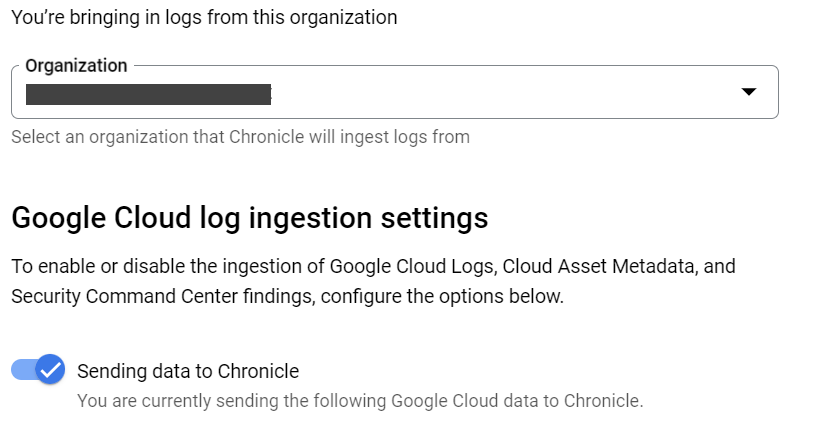Click the 'Organization' field label
The height and width of the screenshot is (435, 815).
(x=76, y=66)
